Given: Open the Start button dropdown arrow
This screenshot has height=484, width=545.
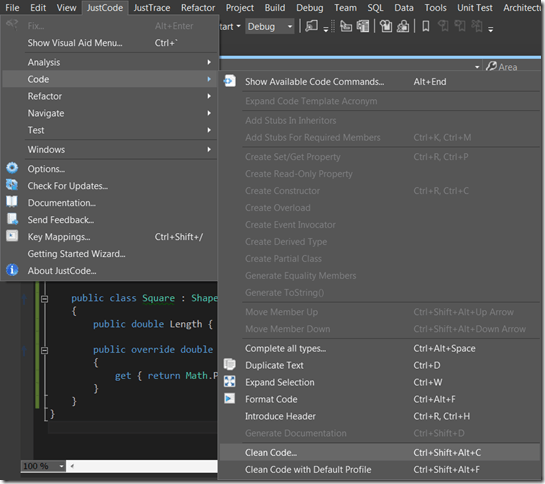Looking at the screenshot, I should [x=238, y=26].
